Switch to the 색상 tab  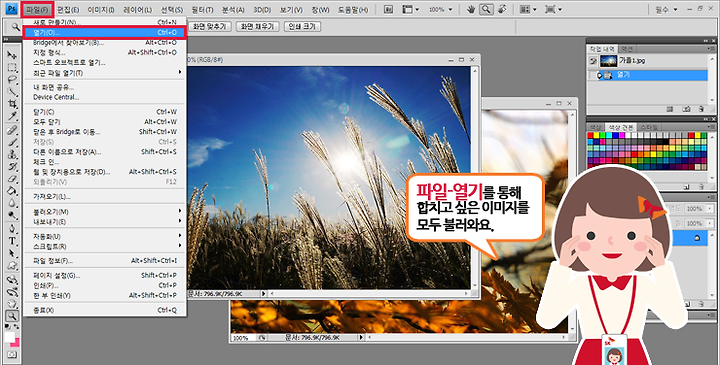596,127
